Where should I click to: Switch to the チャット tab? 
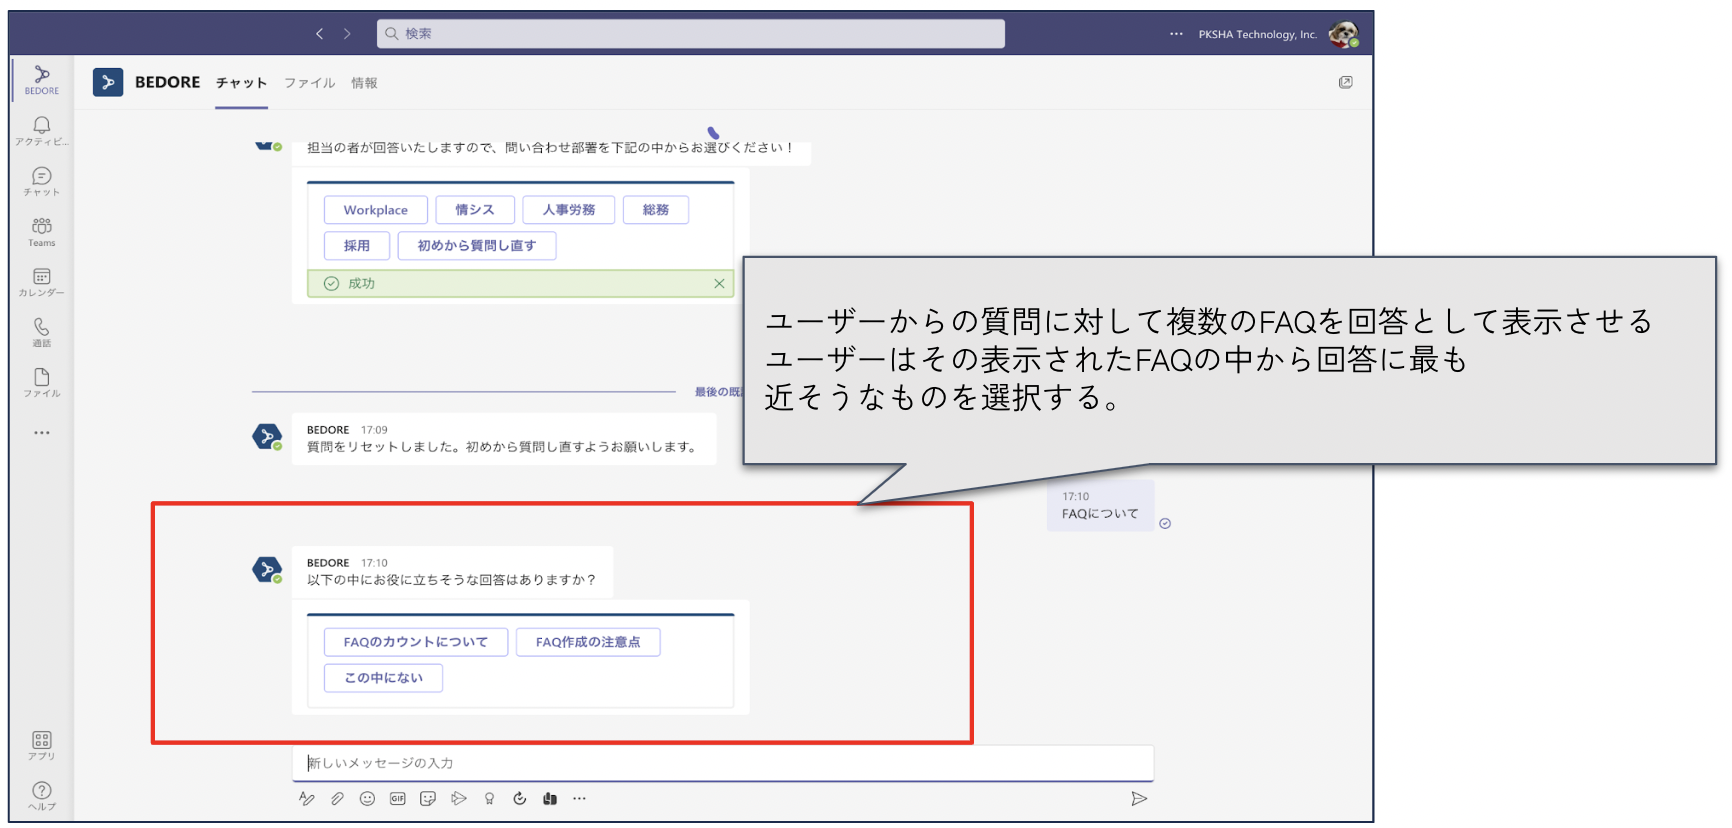[241, 83]
